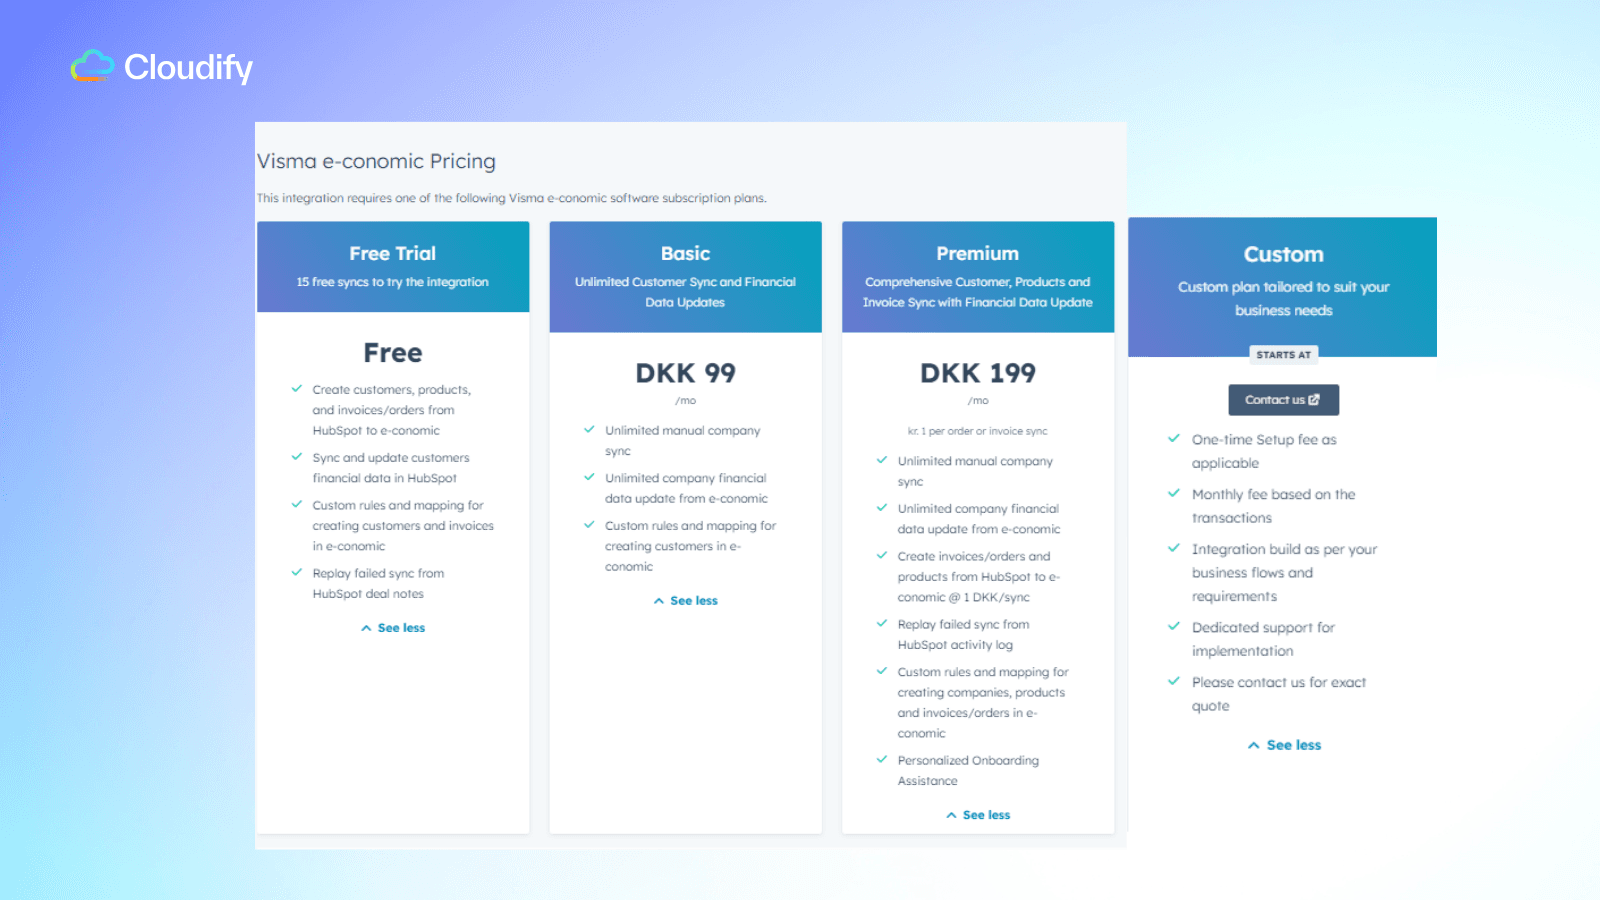Click '15 free syncs to try the integration' text
Screen dimensions: 1600x900
(x=393, y=282)
